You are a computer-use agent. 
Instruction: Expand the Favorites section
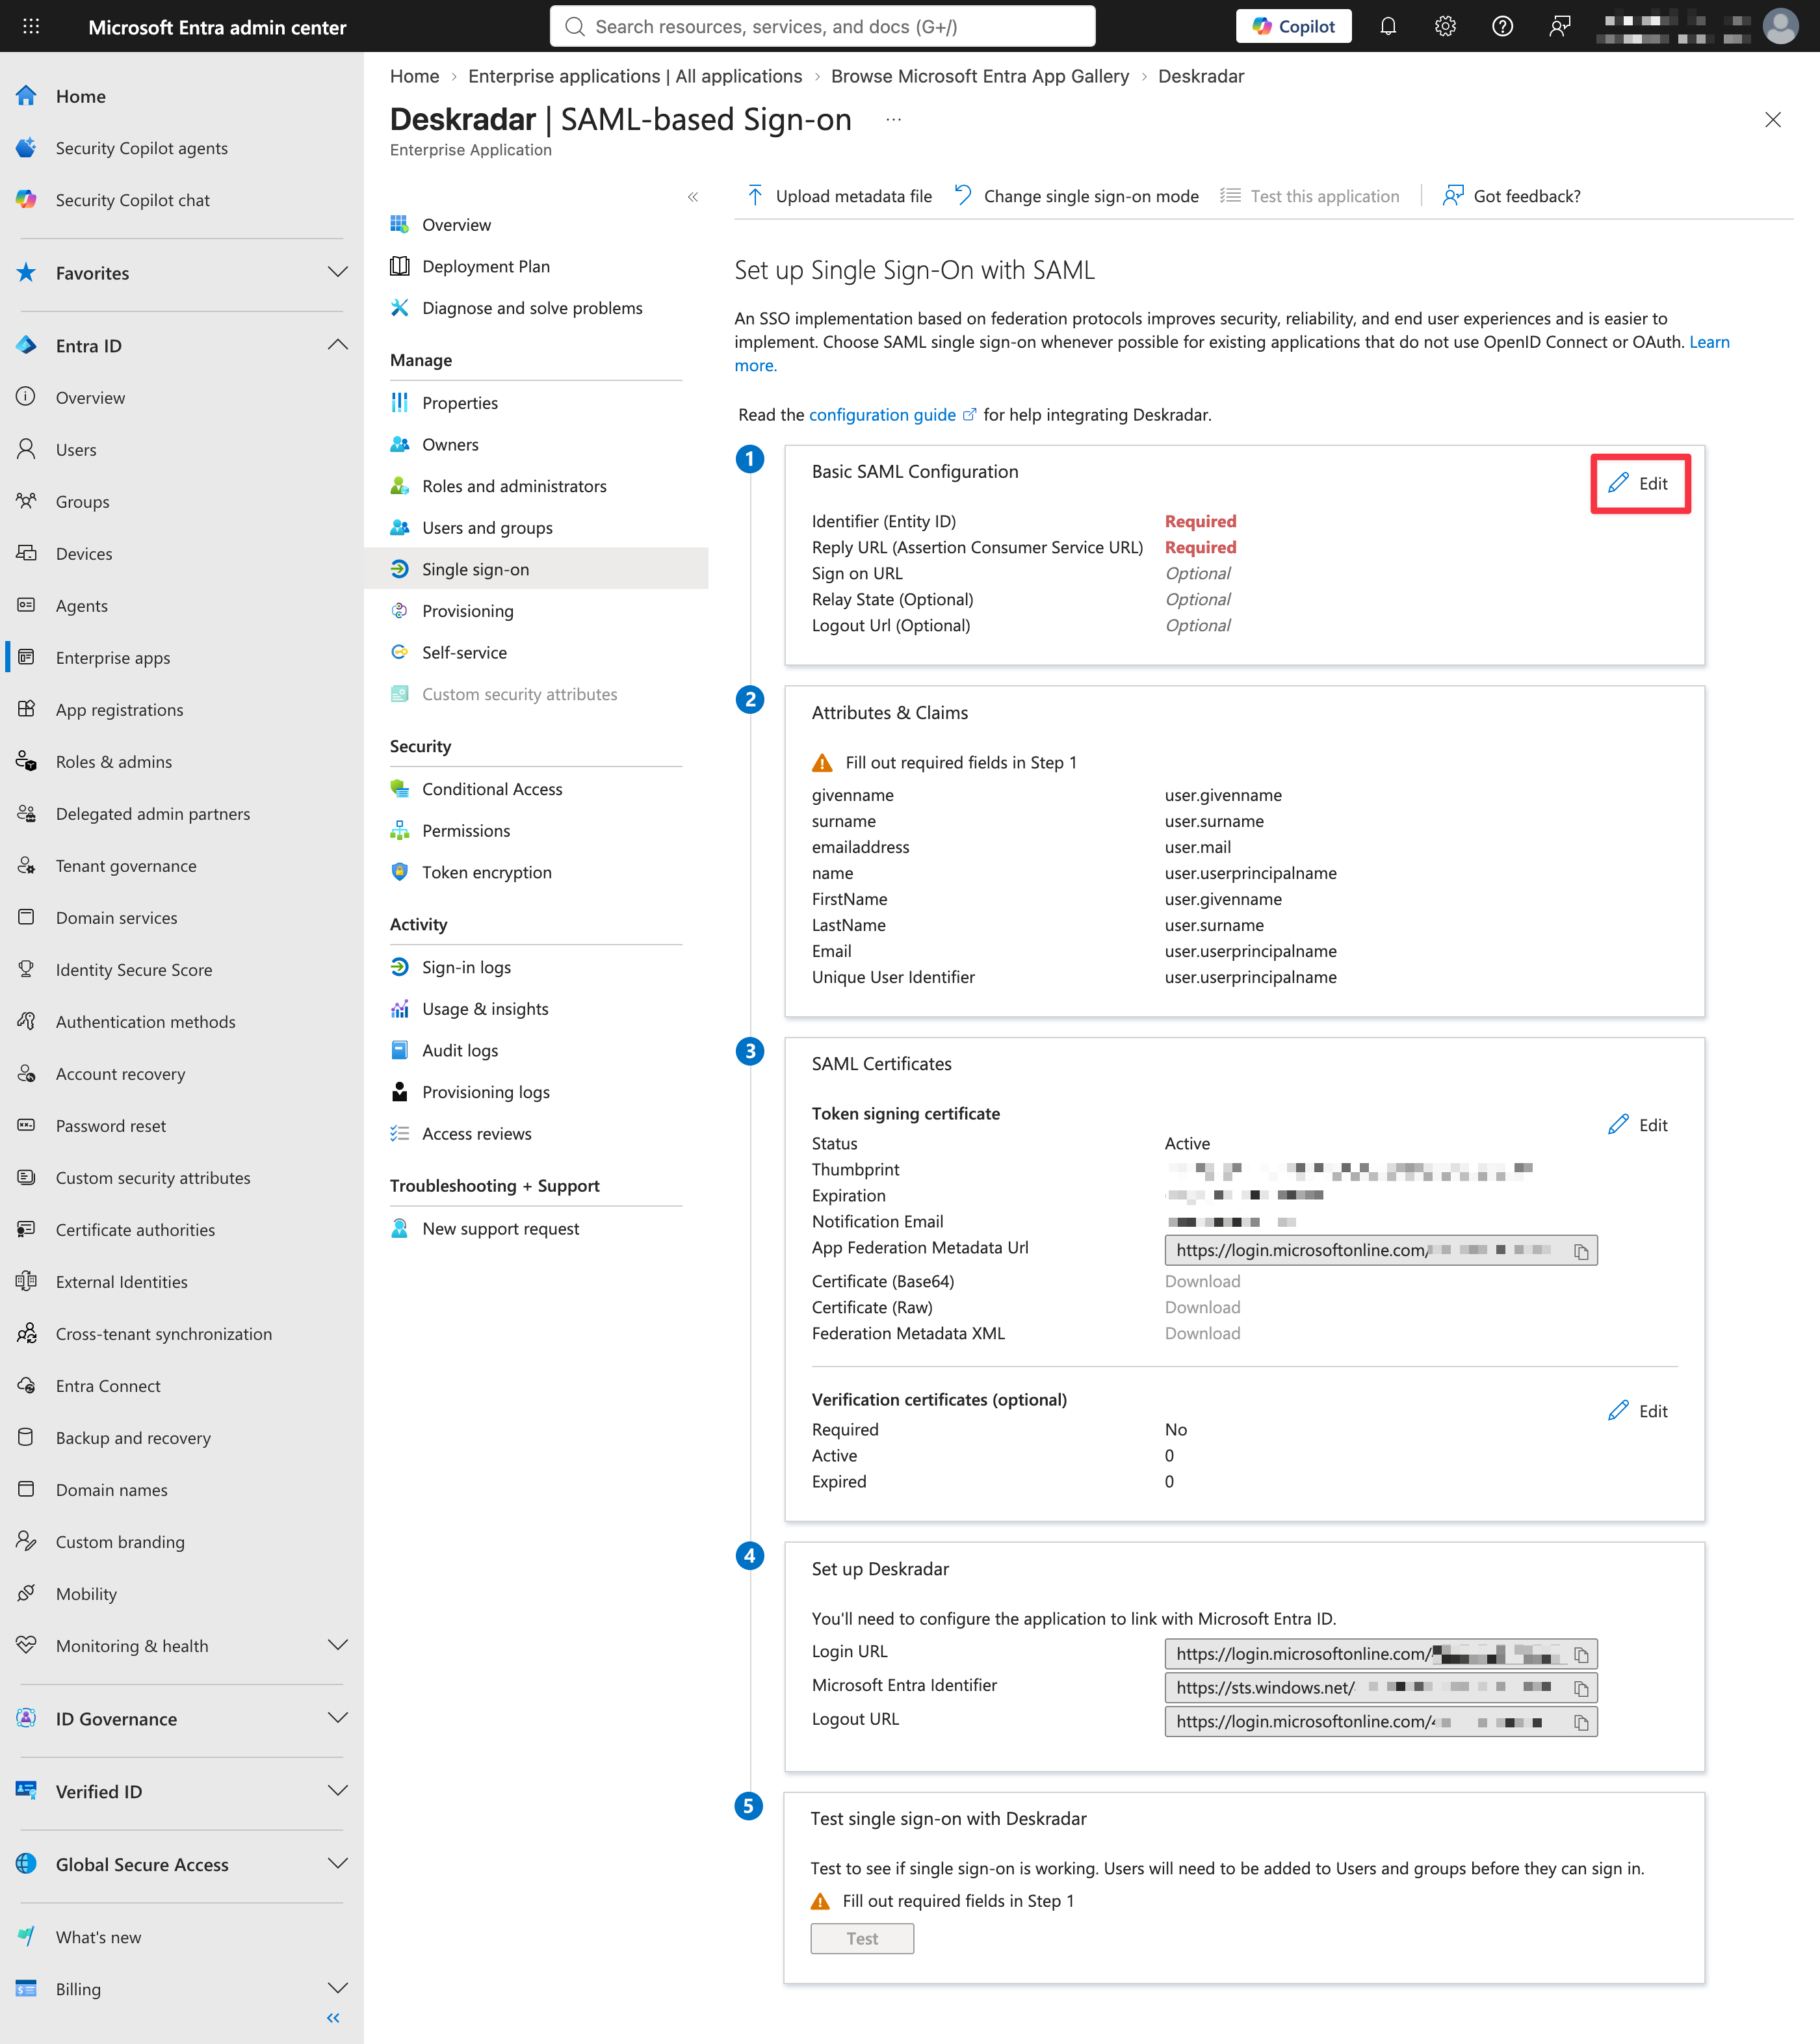(338, 273)
